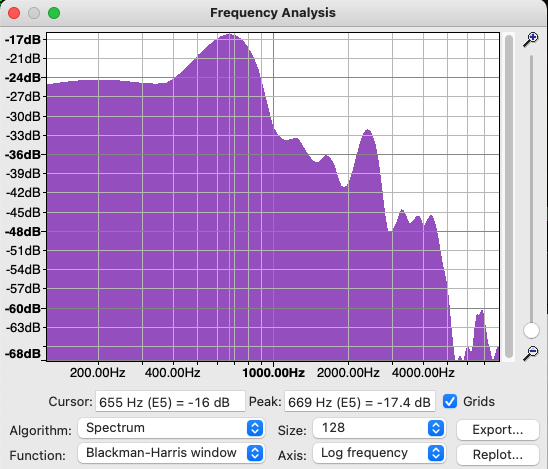Click the secondary spectrum peak above 2000 Hz
The height and width of the screenshot is (469, 548).
368,131
